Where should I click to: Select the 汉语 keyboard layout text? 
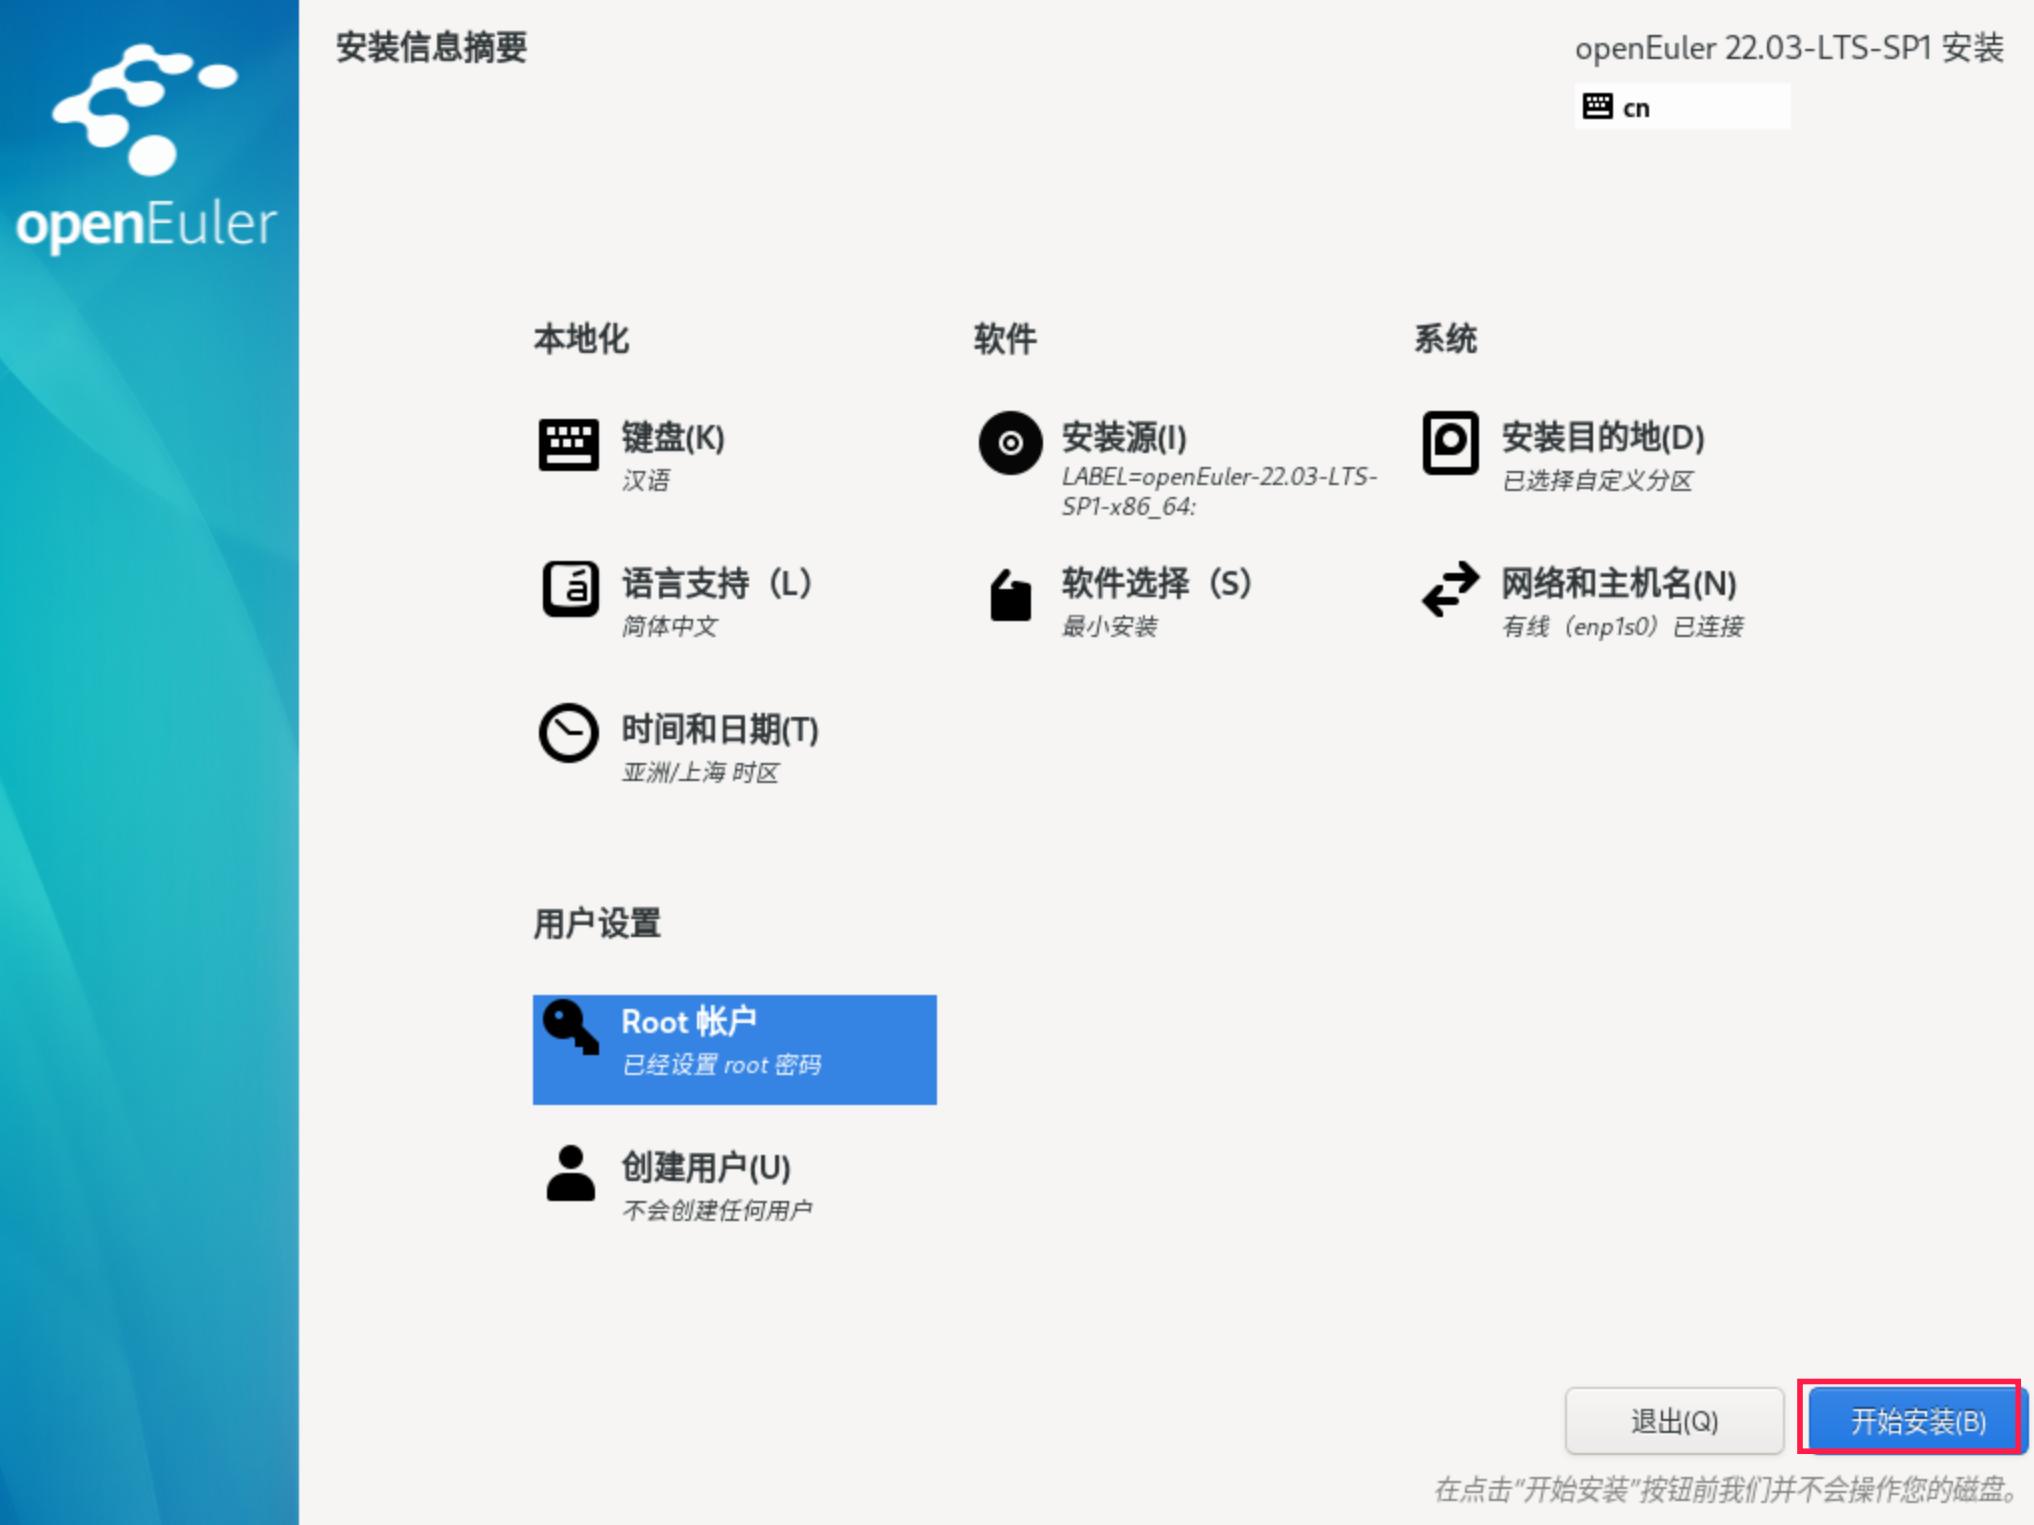point(647,482)
